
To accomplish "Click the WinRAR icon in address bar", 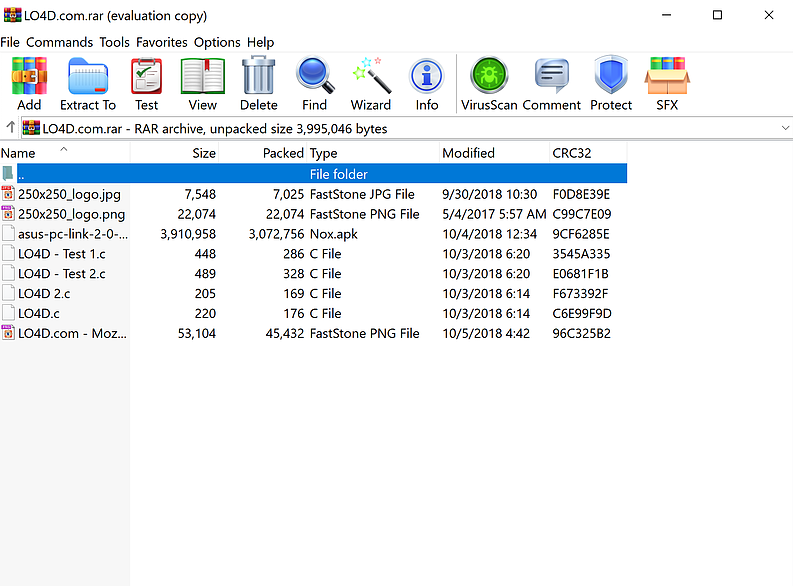I will point(31,128).
